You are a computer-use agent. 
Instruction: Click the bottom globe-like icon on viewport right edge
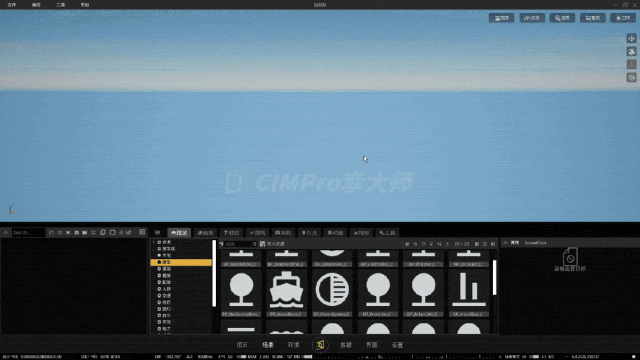[x=631, y=78]
